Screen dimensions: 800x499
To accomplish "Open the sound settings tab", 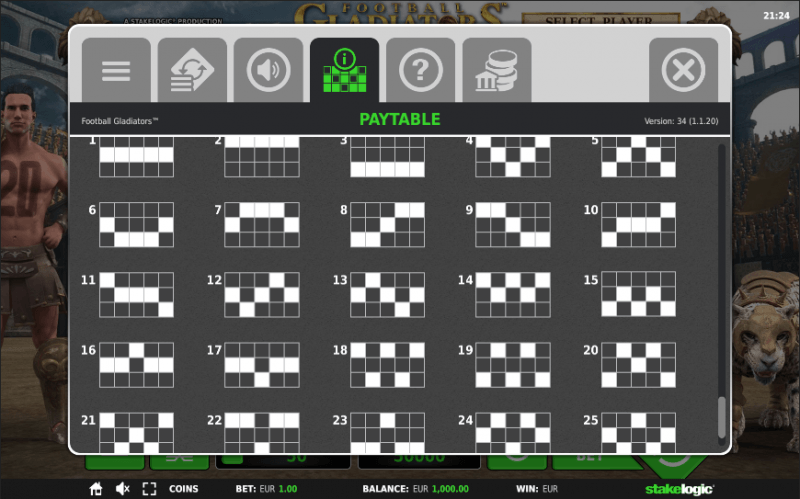I will tap(268, 70).
